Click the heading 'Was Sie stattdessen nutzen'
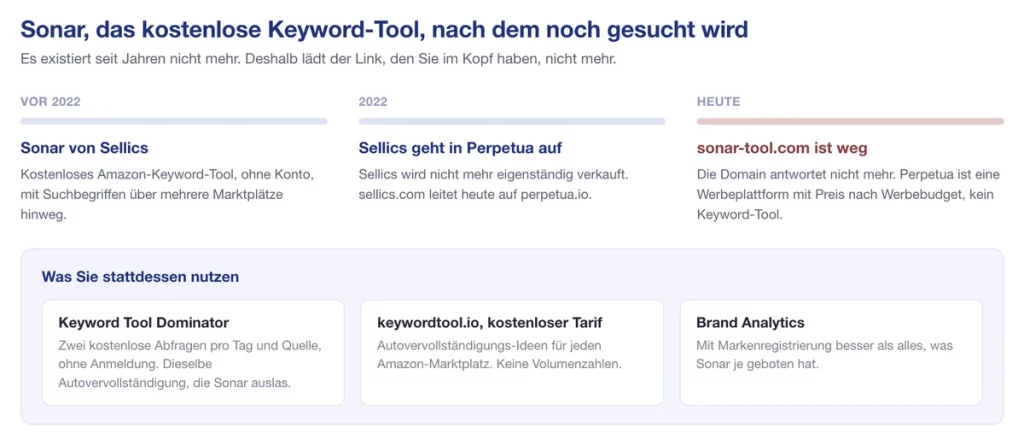Screen dimensions: 1024x445 [x=140, y=277]
